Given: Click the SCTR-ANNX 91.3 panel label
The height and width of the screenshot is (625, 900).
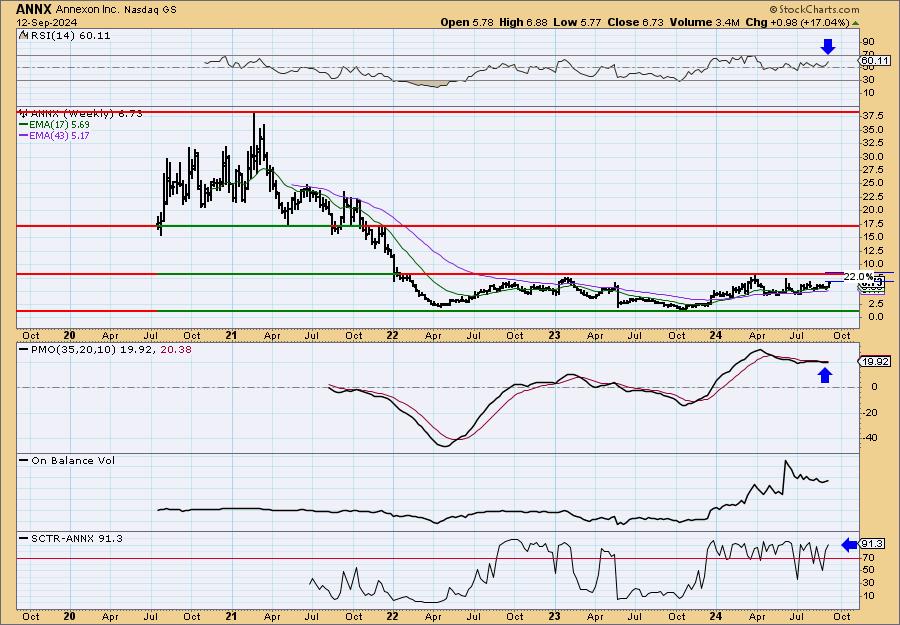Looking at the screenshot, I should (76, 538).
